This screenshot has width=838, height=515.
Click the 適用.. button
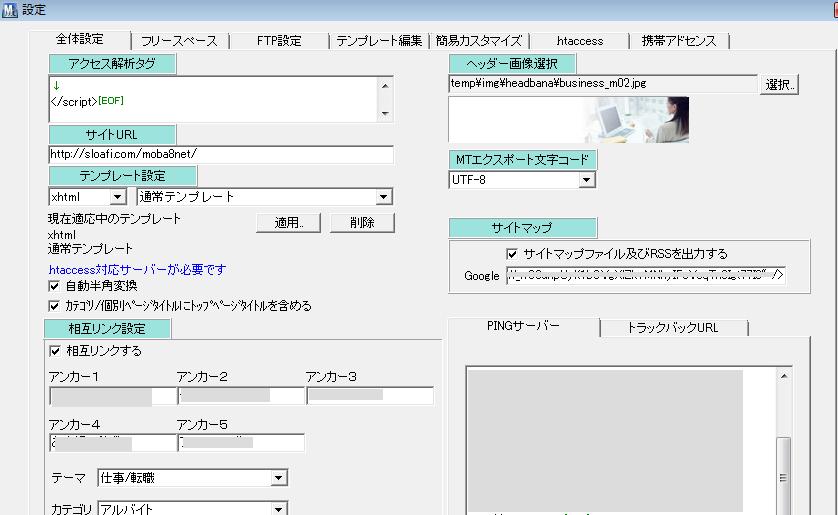tap(289, 223)
